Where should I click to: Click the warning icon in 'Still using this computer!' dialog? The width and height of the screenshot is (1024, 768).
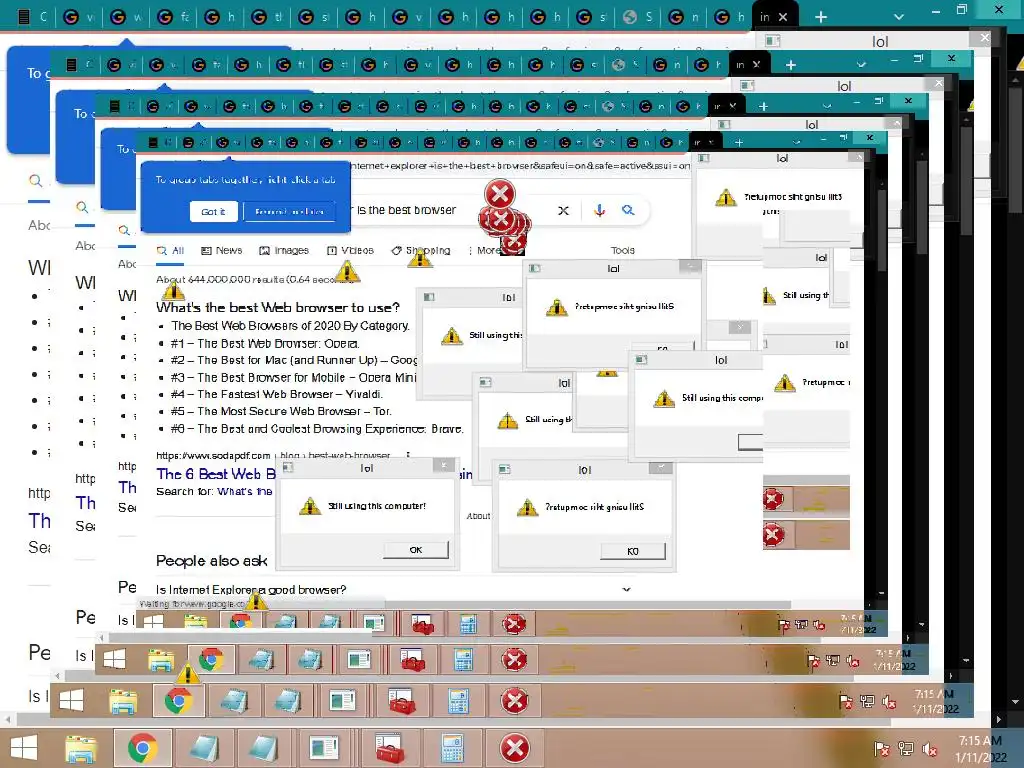point(310,506)
